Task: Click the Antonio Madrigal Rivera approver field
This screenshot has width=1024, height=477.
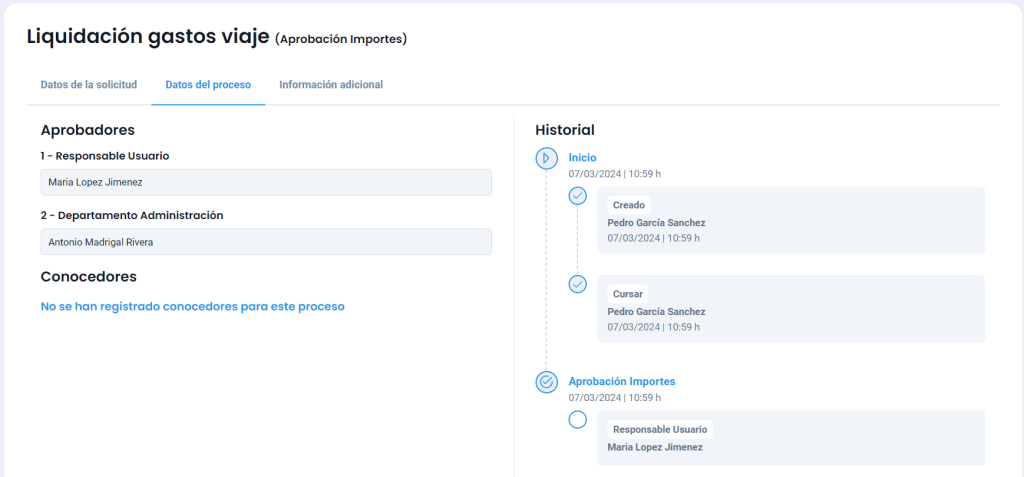Action: tap(266, 242)
